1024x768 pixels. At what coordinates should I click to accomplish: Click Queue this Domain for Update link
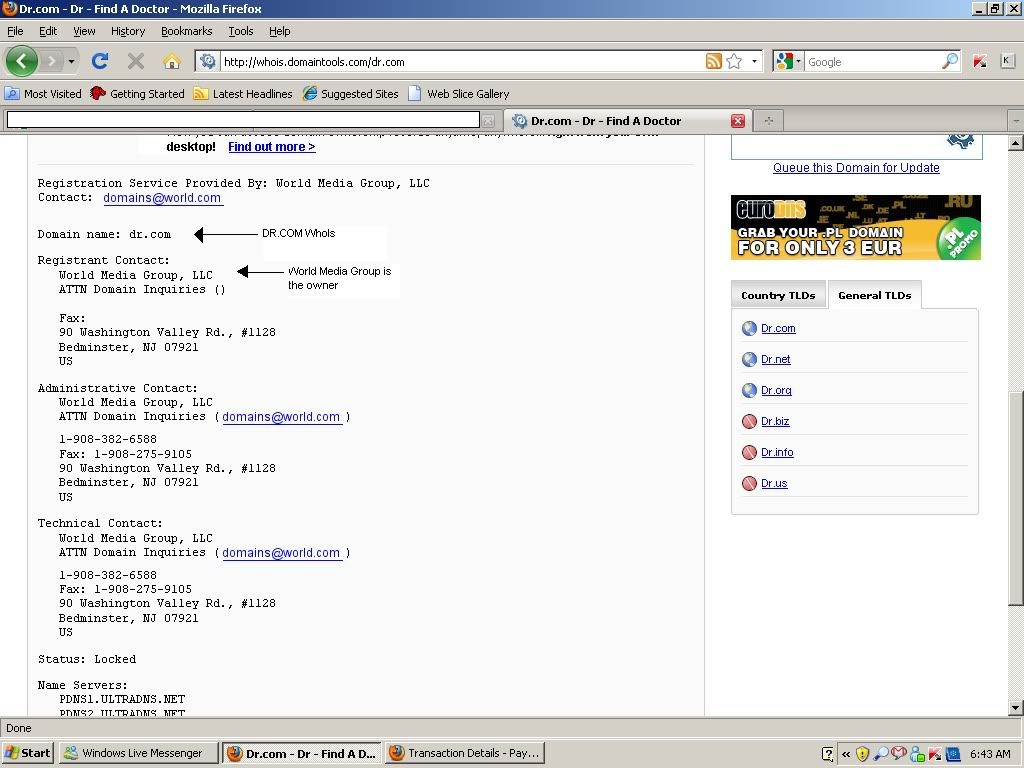pos(856,168)
